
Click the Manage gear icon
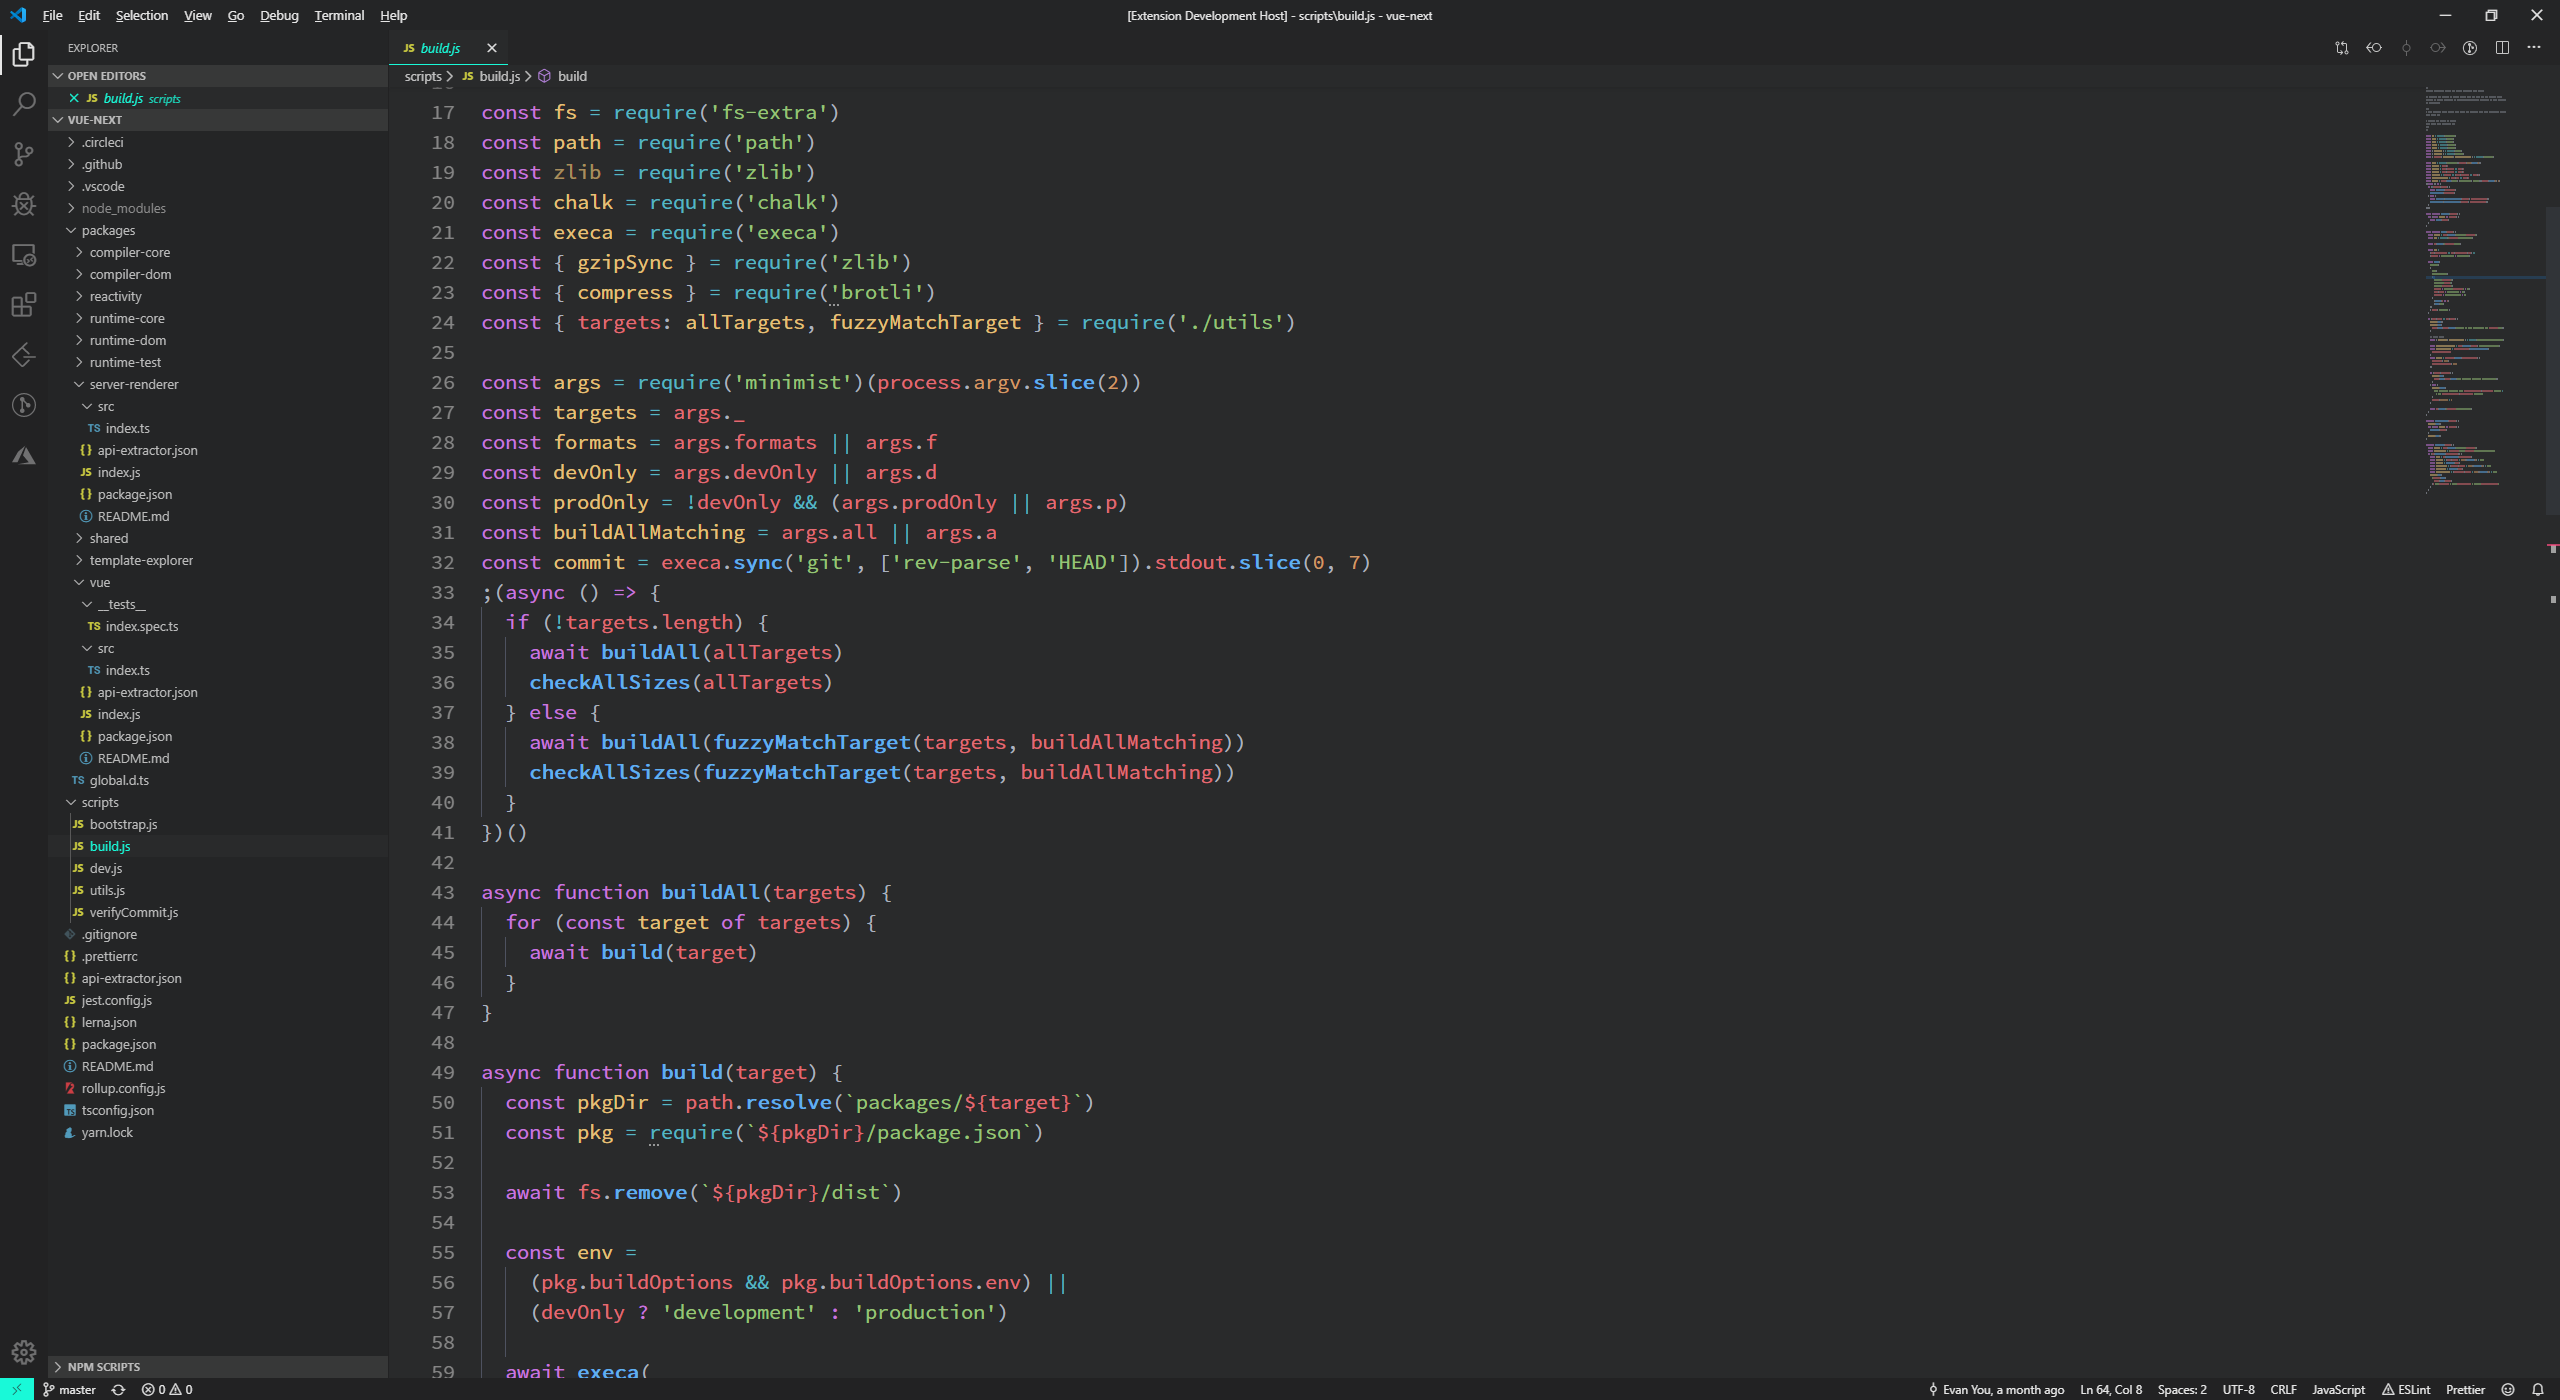24,1352
